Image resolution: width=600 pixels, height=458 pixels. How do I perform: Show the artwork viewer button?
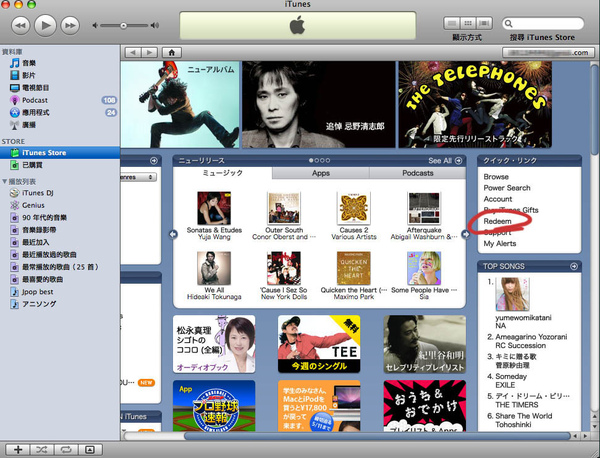(x=90, y=450)
